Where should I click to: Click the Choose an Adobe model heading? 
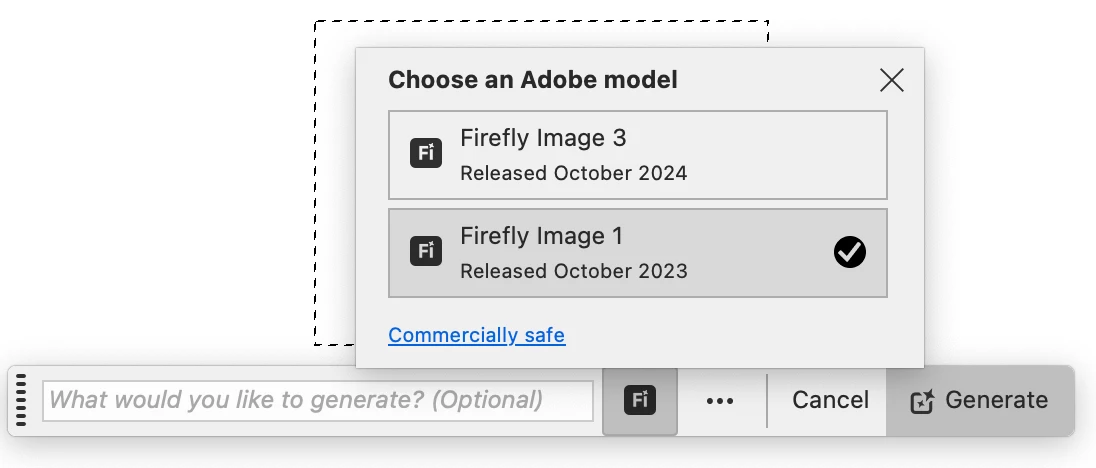[x=533, y=80]
